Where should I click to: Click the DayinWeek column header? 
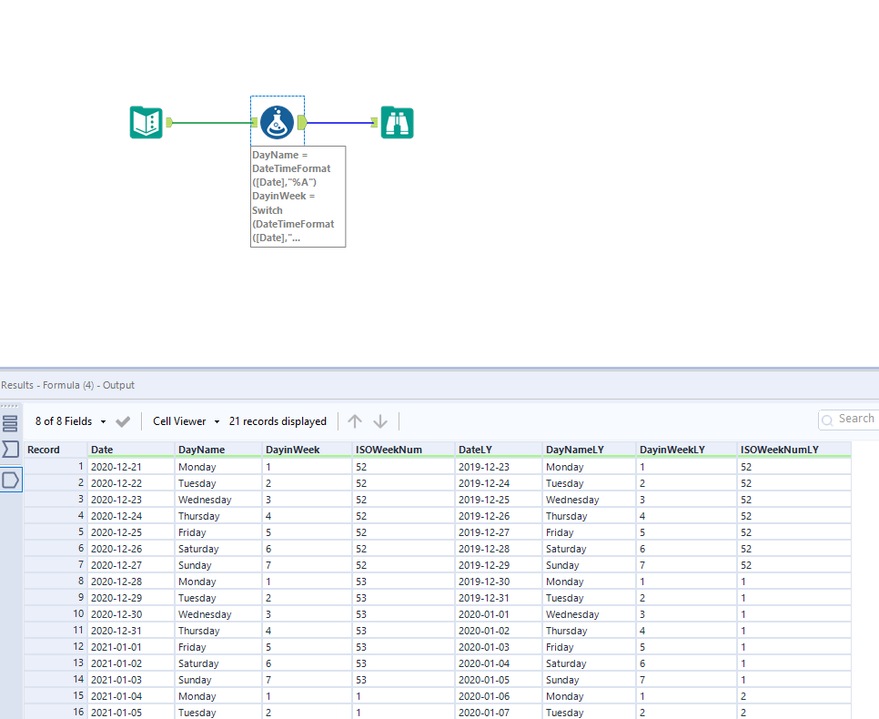[x=292, y=450]
